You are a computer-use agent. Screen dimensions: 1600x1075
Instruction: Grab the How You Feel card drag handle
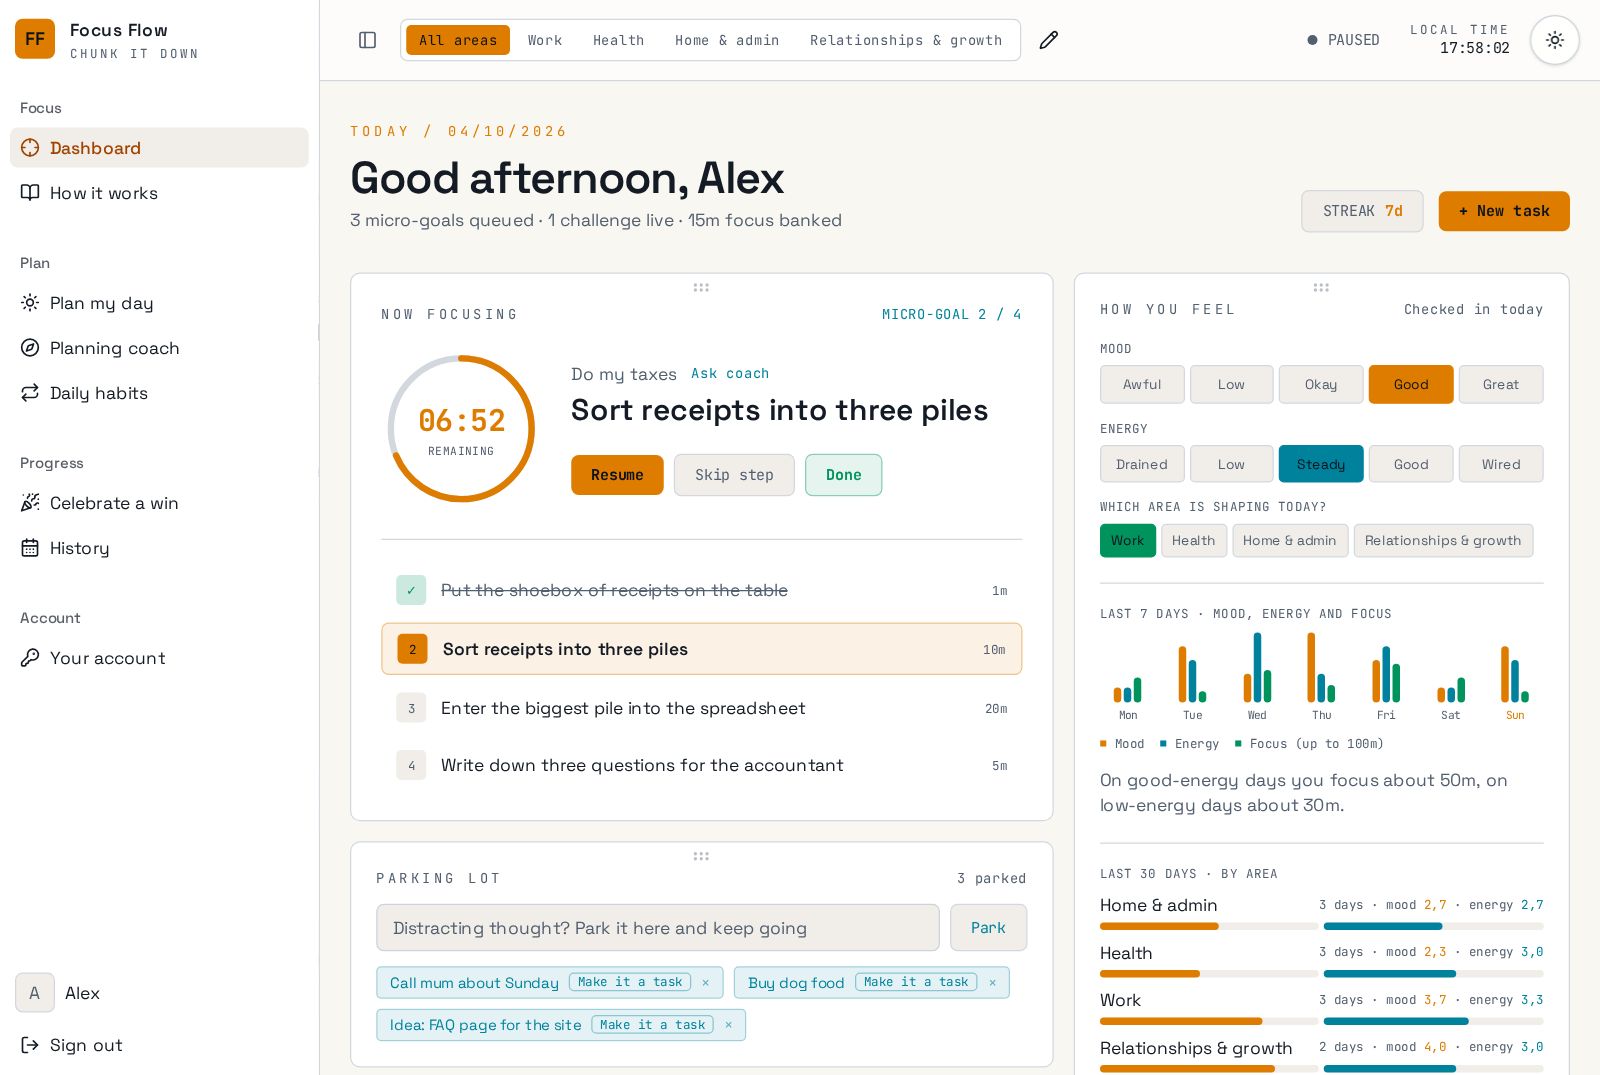pyautogui.click(x=1321, y=287)
